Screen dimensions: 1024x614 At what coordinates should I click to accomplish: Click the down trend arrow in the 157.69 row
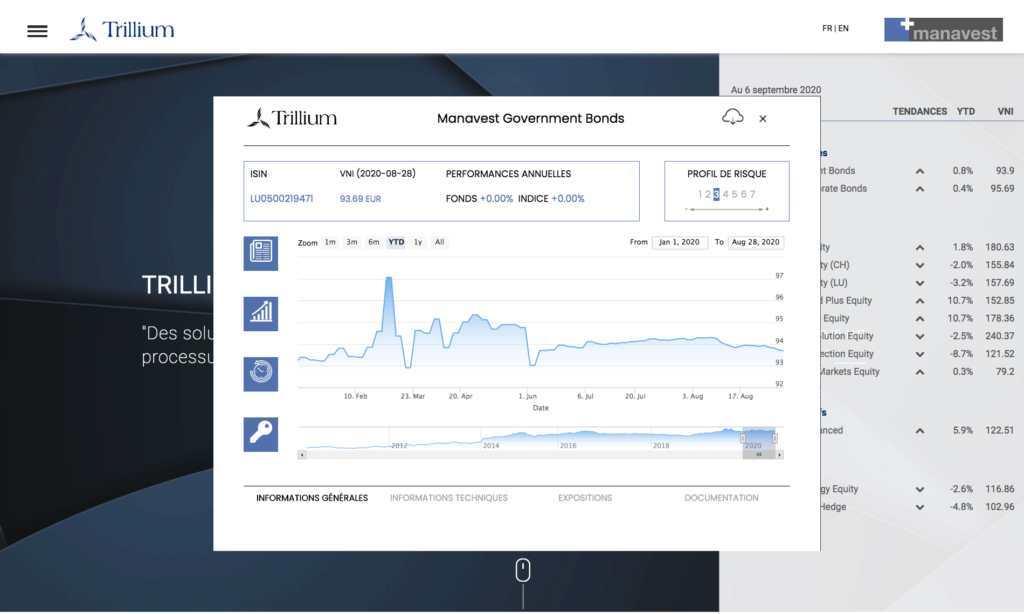(x=920, y=283)
